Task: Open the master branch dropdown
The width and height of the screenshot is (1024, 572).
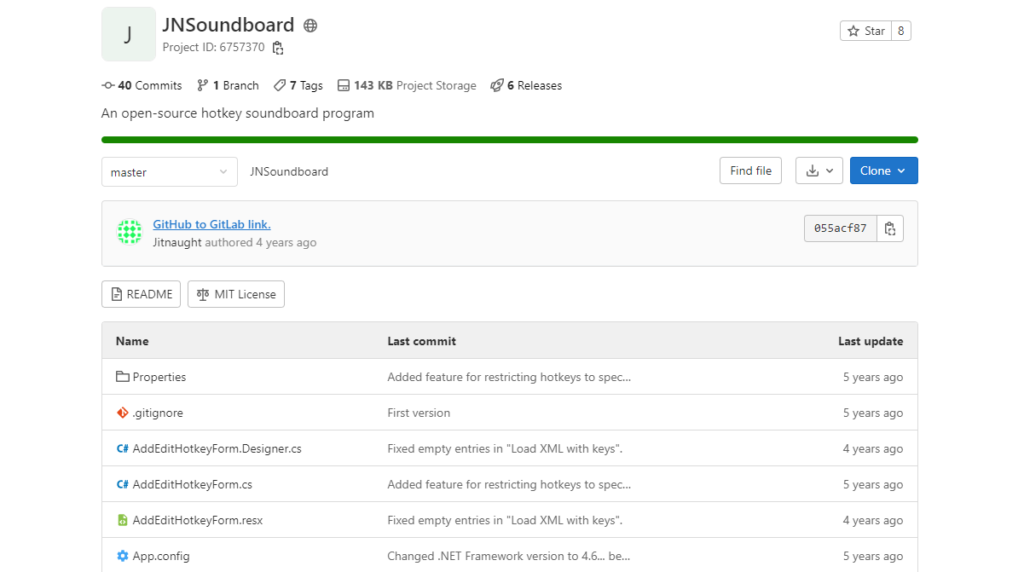Action: 169,172
